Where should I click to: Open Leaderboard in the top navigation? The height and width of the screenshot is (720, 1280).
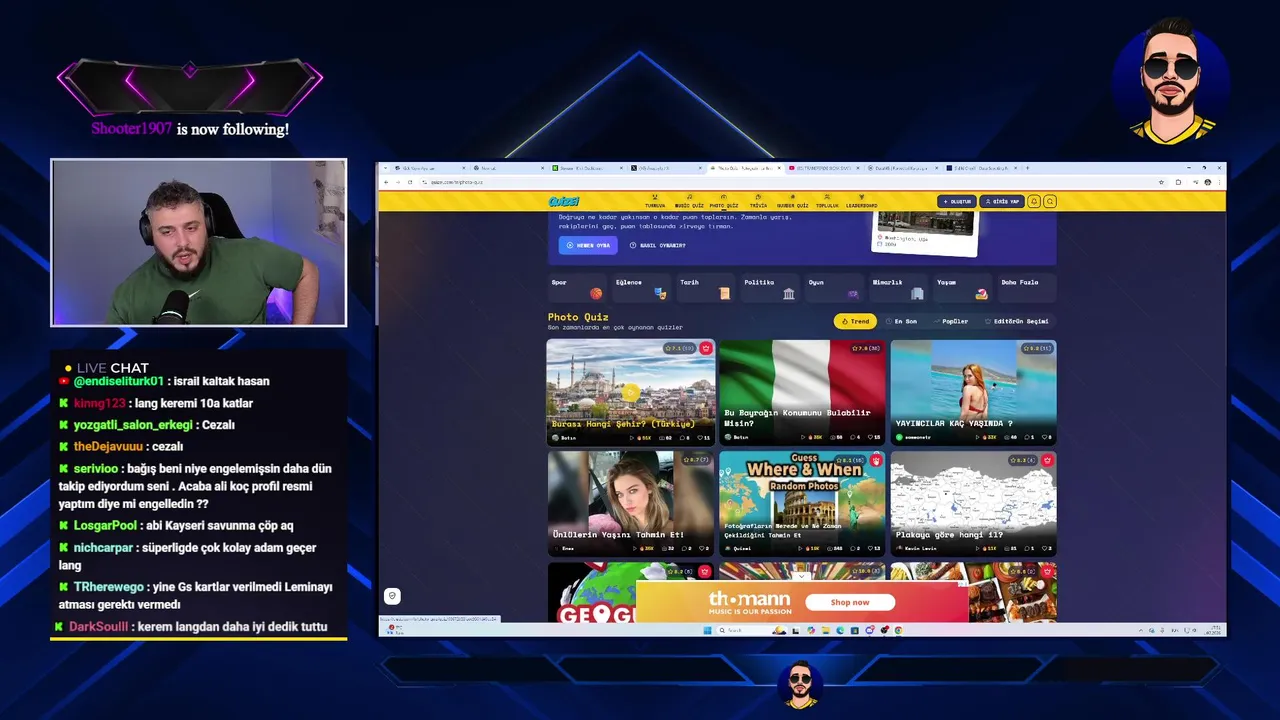coord(861,201)
